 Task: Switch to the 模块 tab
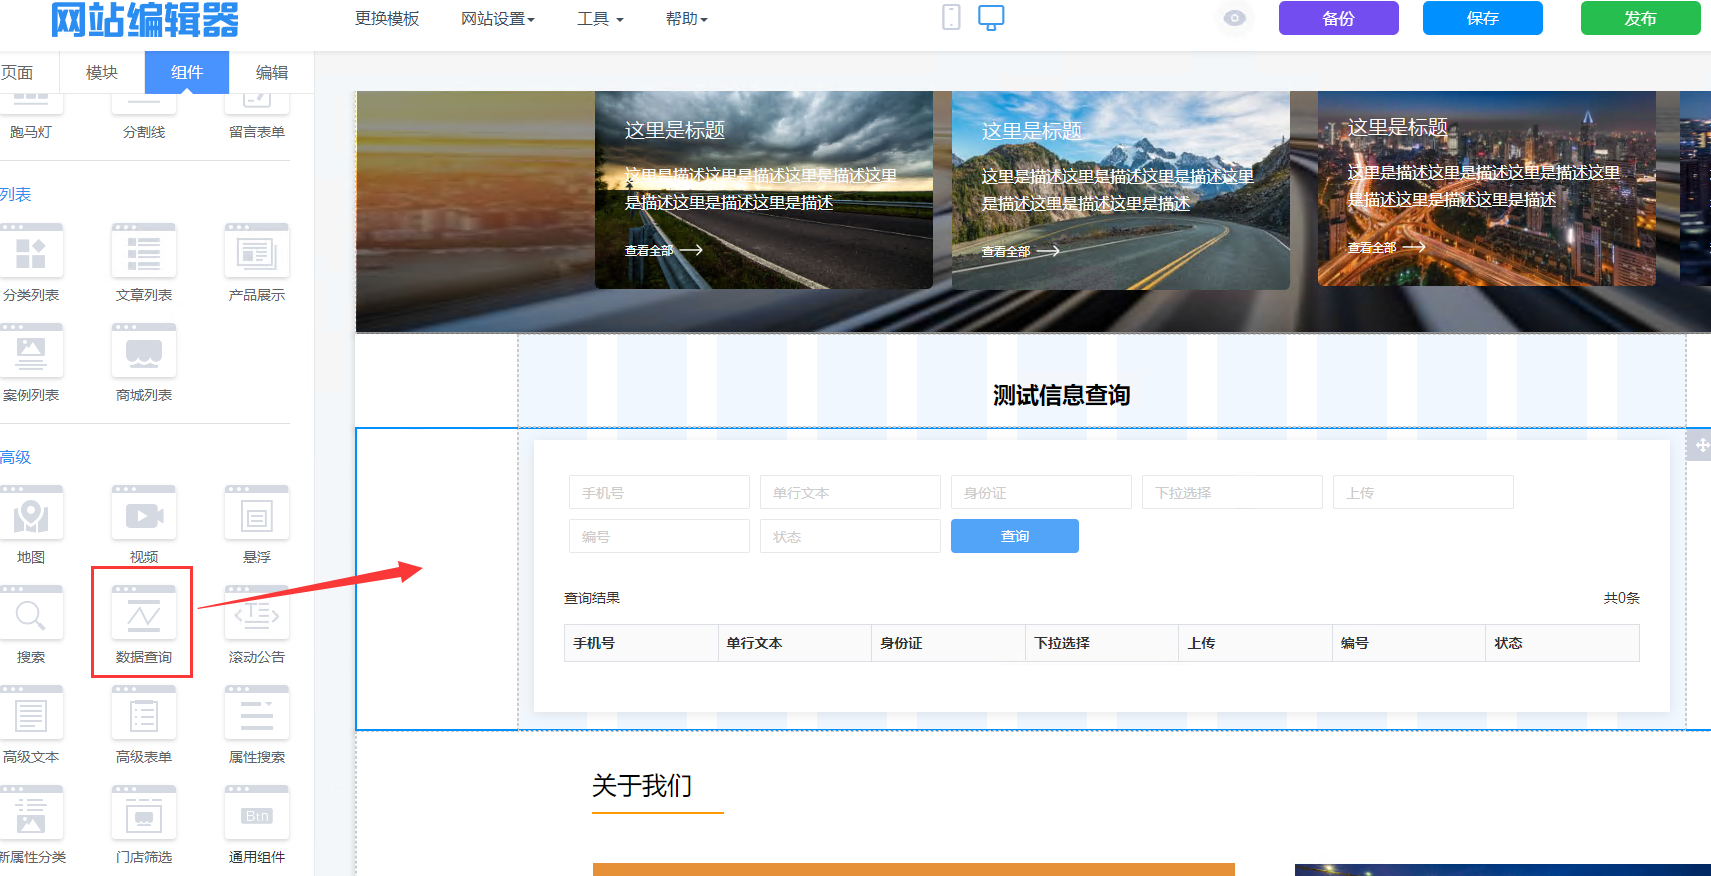pos(102,72)
